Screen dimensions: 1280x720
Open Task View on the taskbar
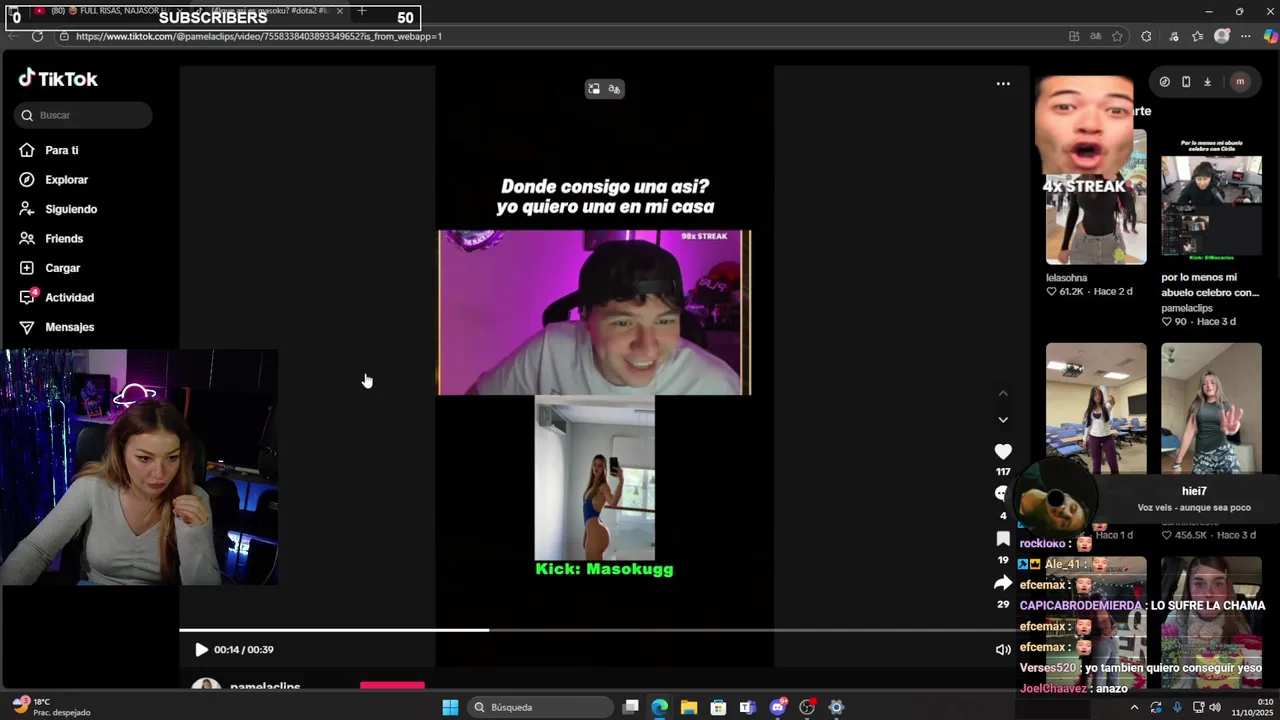[x=630, y=707]
